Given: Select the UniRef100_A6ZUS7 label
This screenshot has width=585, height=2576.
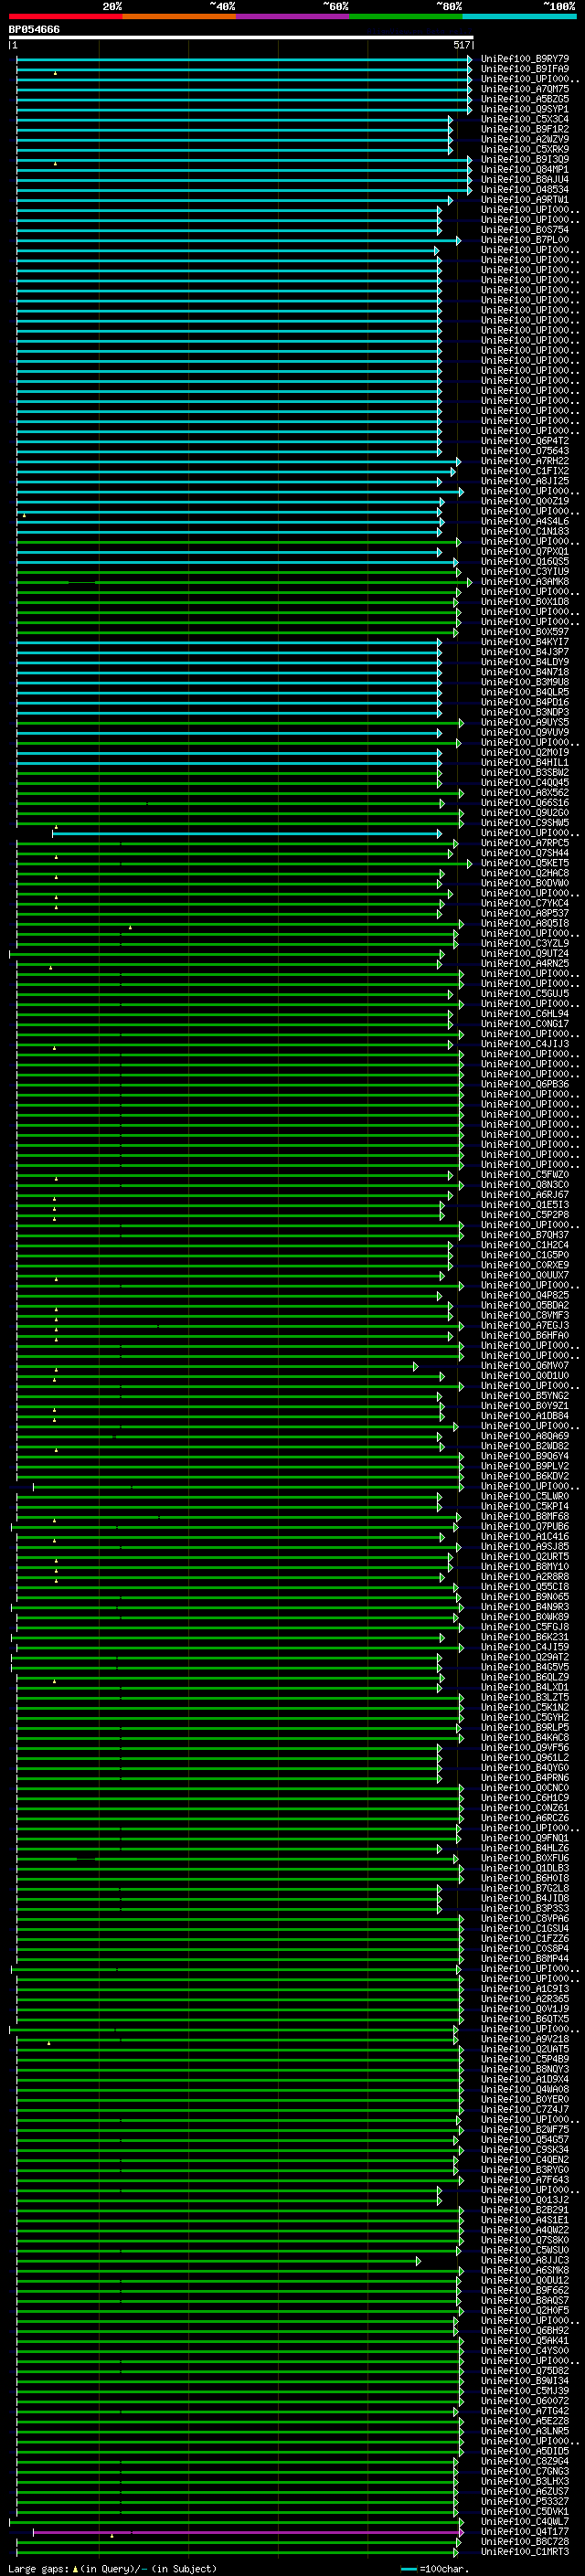Looking at the screenshot, I should (525, 2491).
